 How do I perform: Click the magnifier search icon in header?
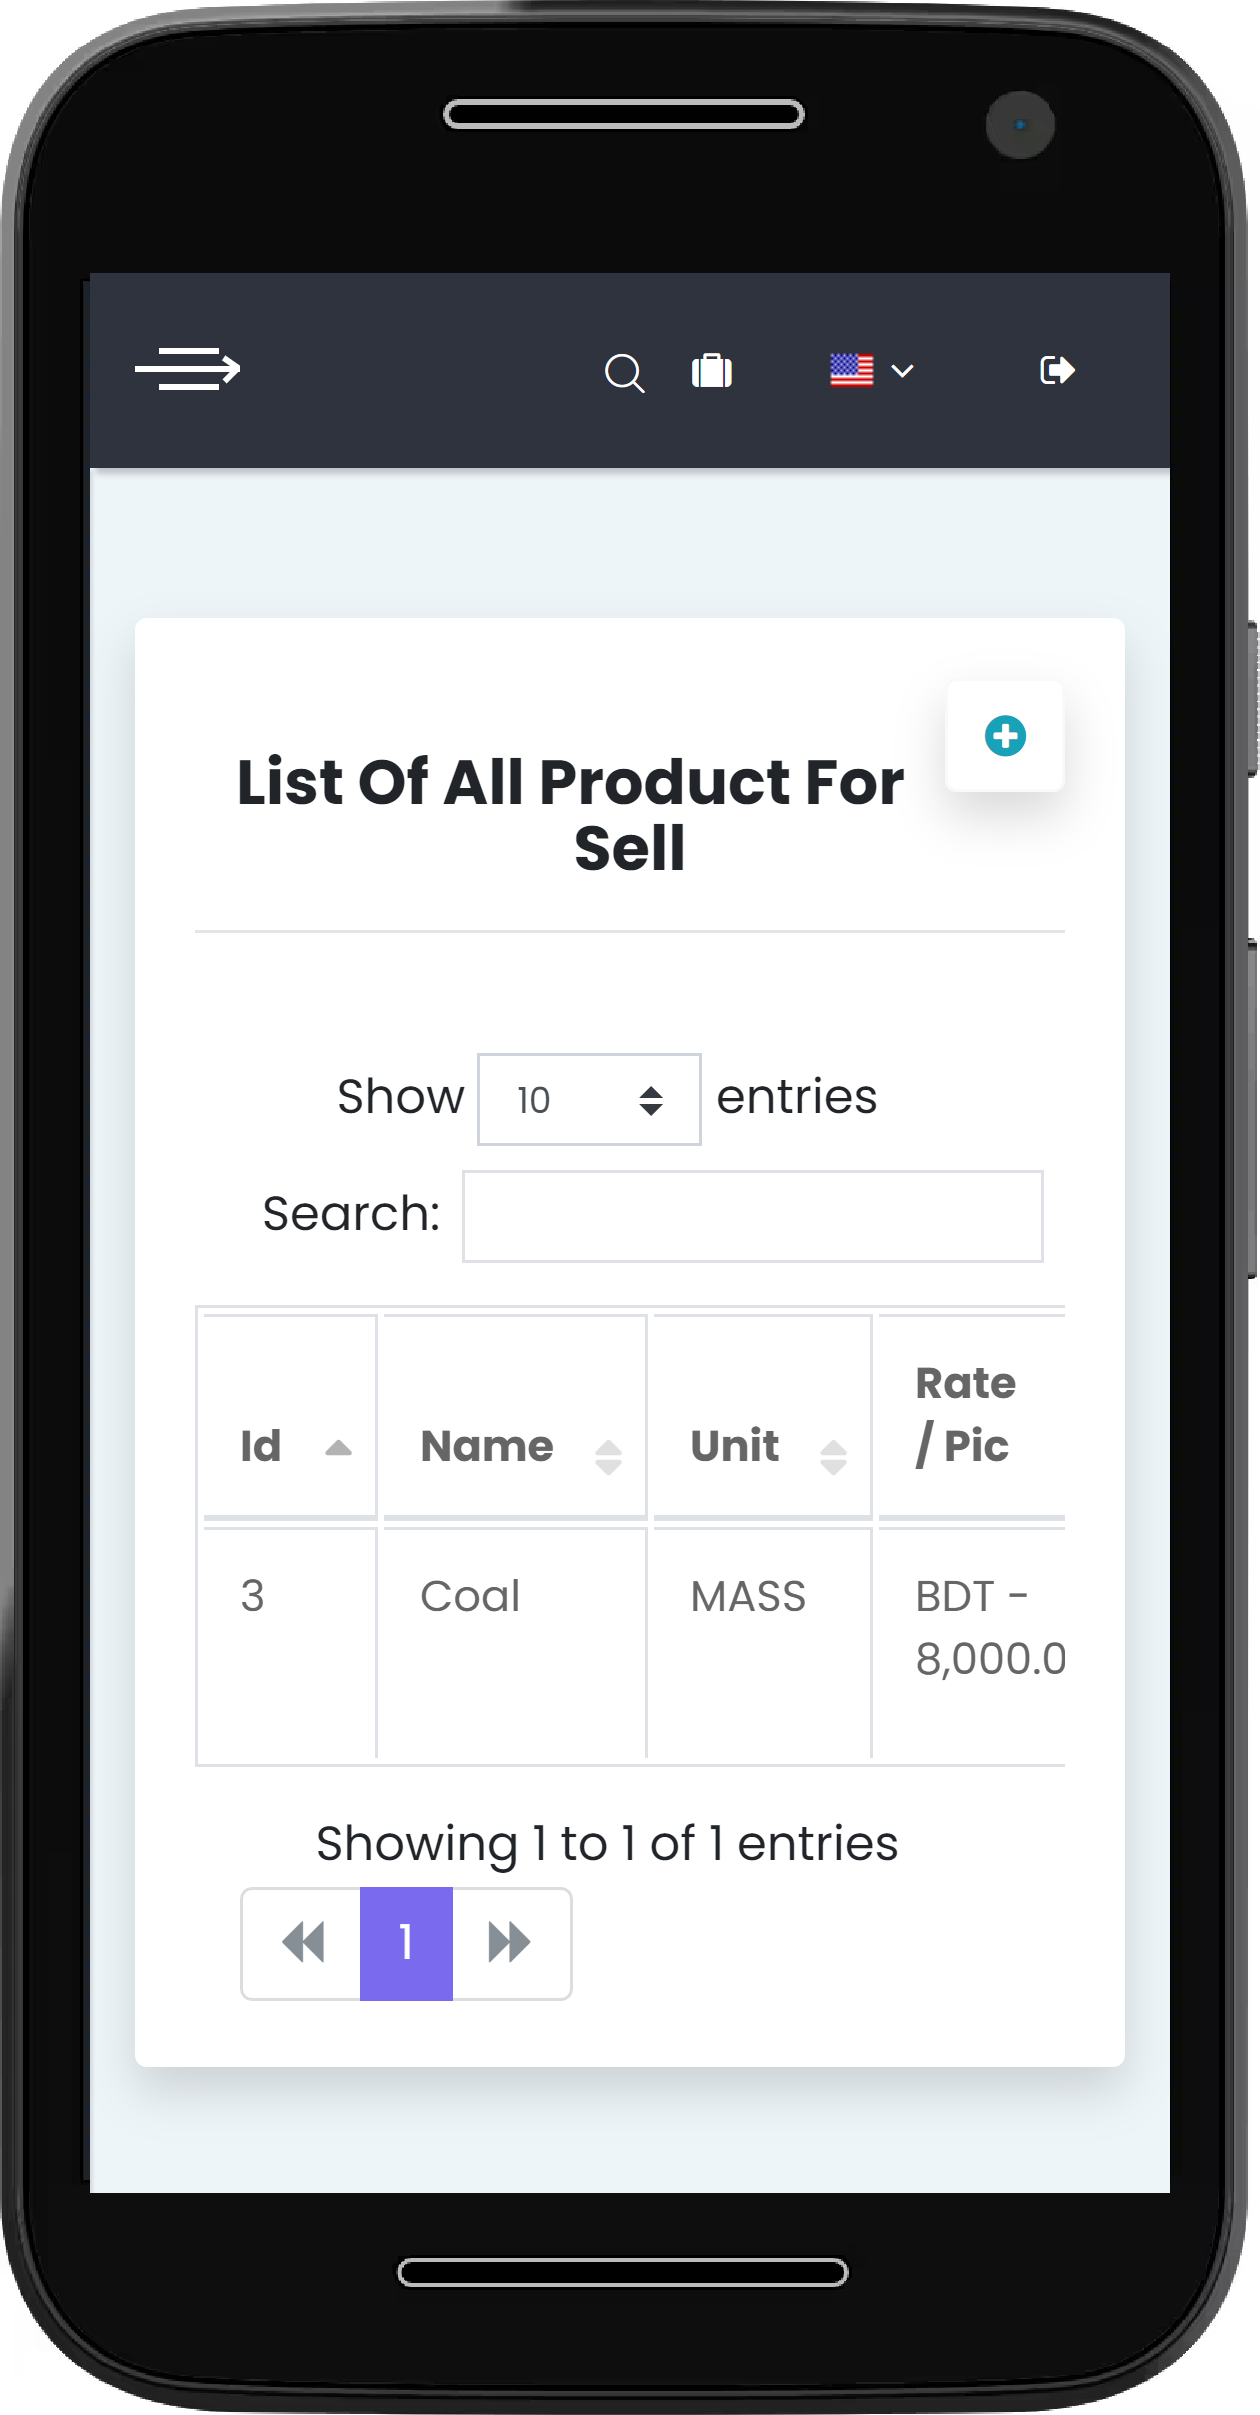click(x=624, y=373)
